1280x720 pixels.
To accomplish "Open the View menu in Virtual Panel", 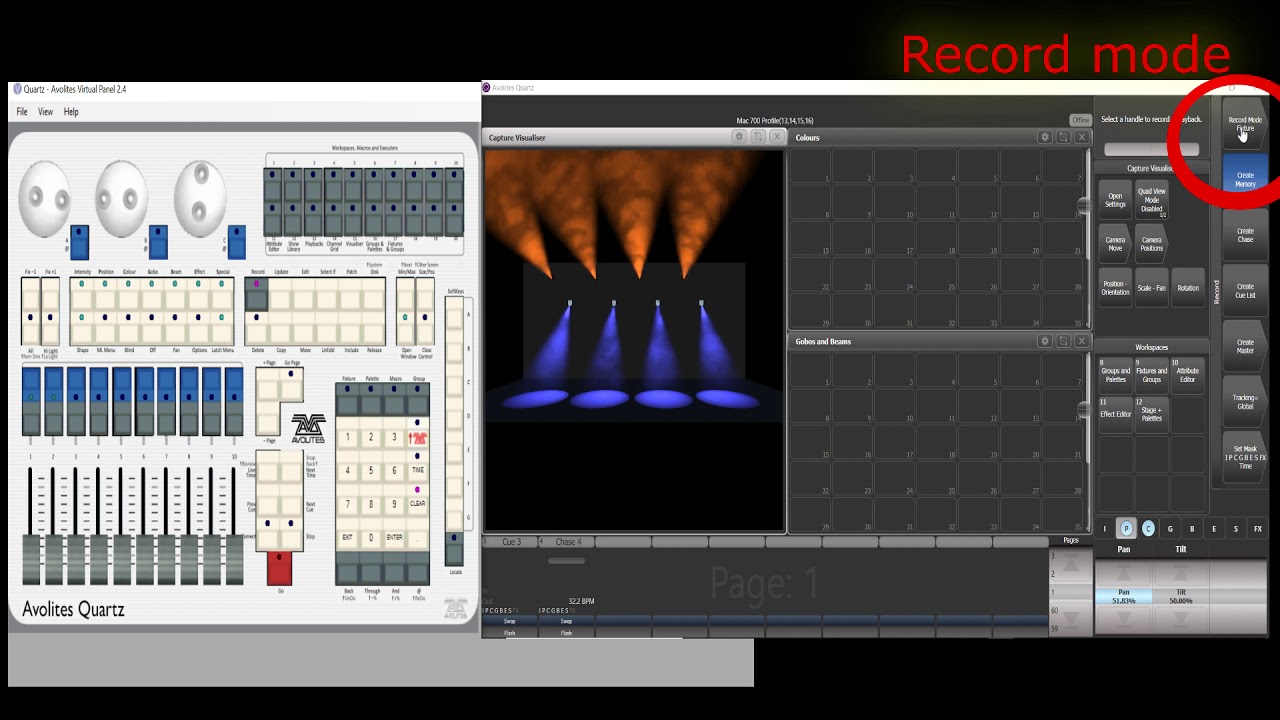I will tap(46, 112).
